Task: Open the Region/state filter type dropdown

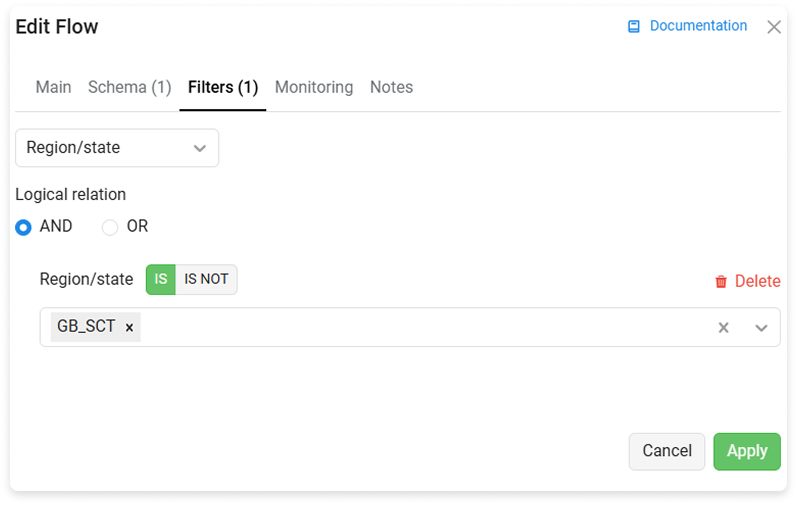Action: tap(117, 148)
